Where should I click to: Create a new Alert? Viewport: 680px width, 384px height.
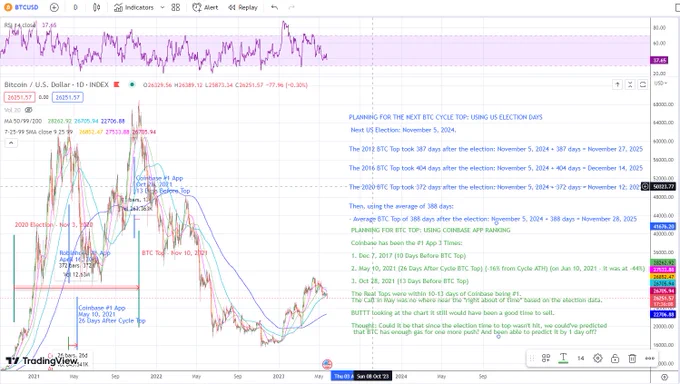click(x=206, y=7)
